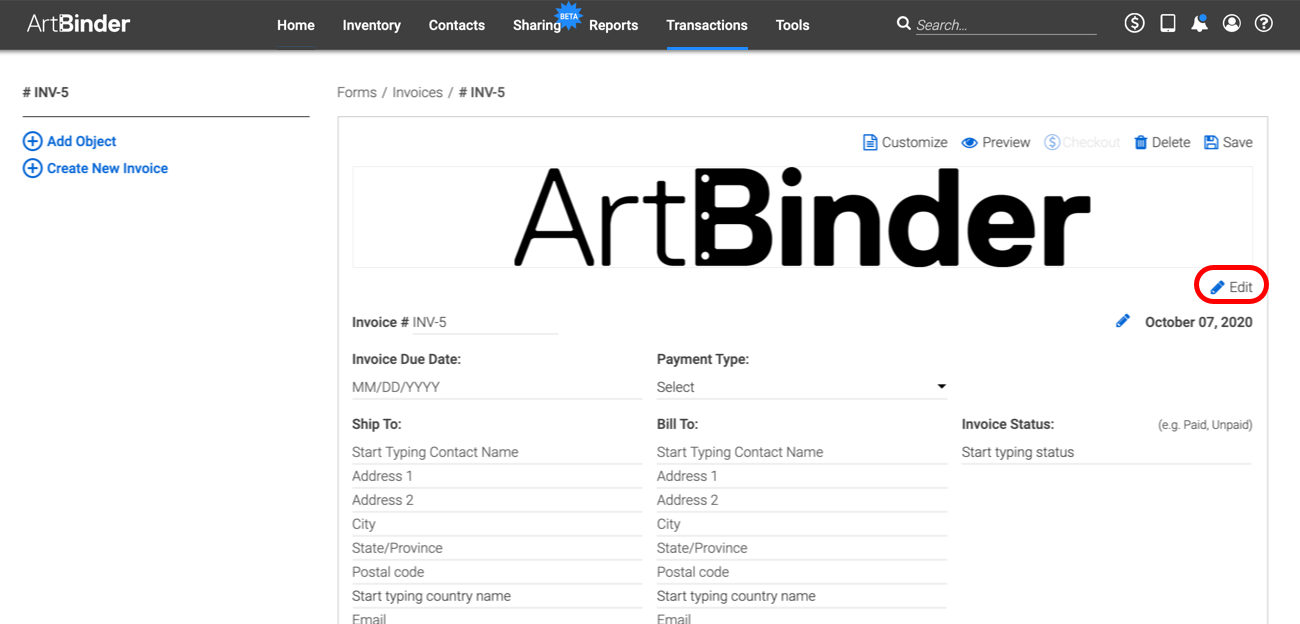Click the large ArtBinder invoice logo image

point(802,217)
